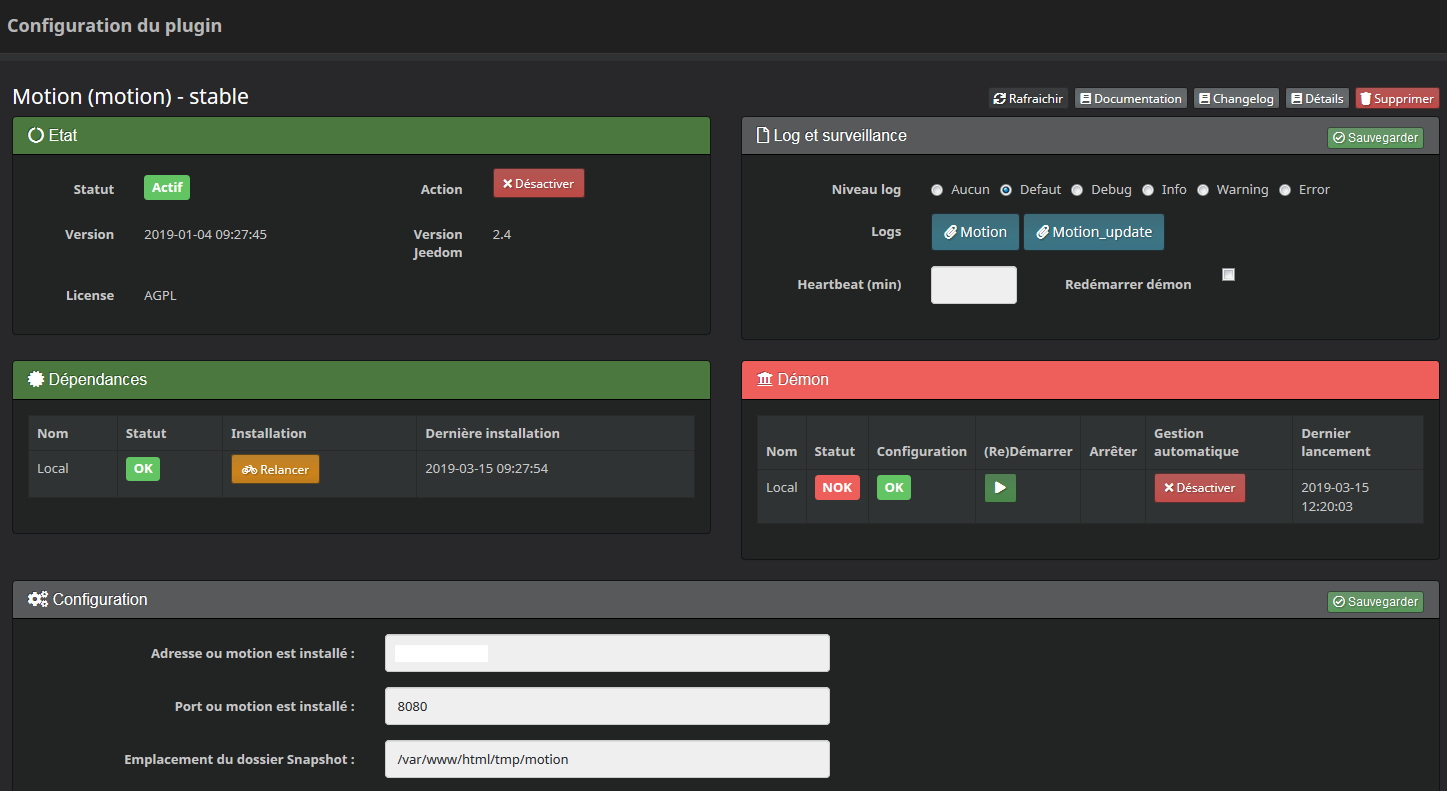Click the Configuration du plugin heading
This screenshot has height=791, width=1447.
115,26
